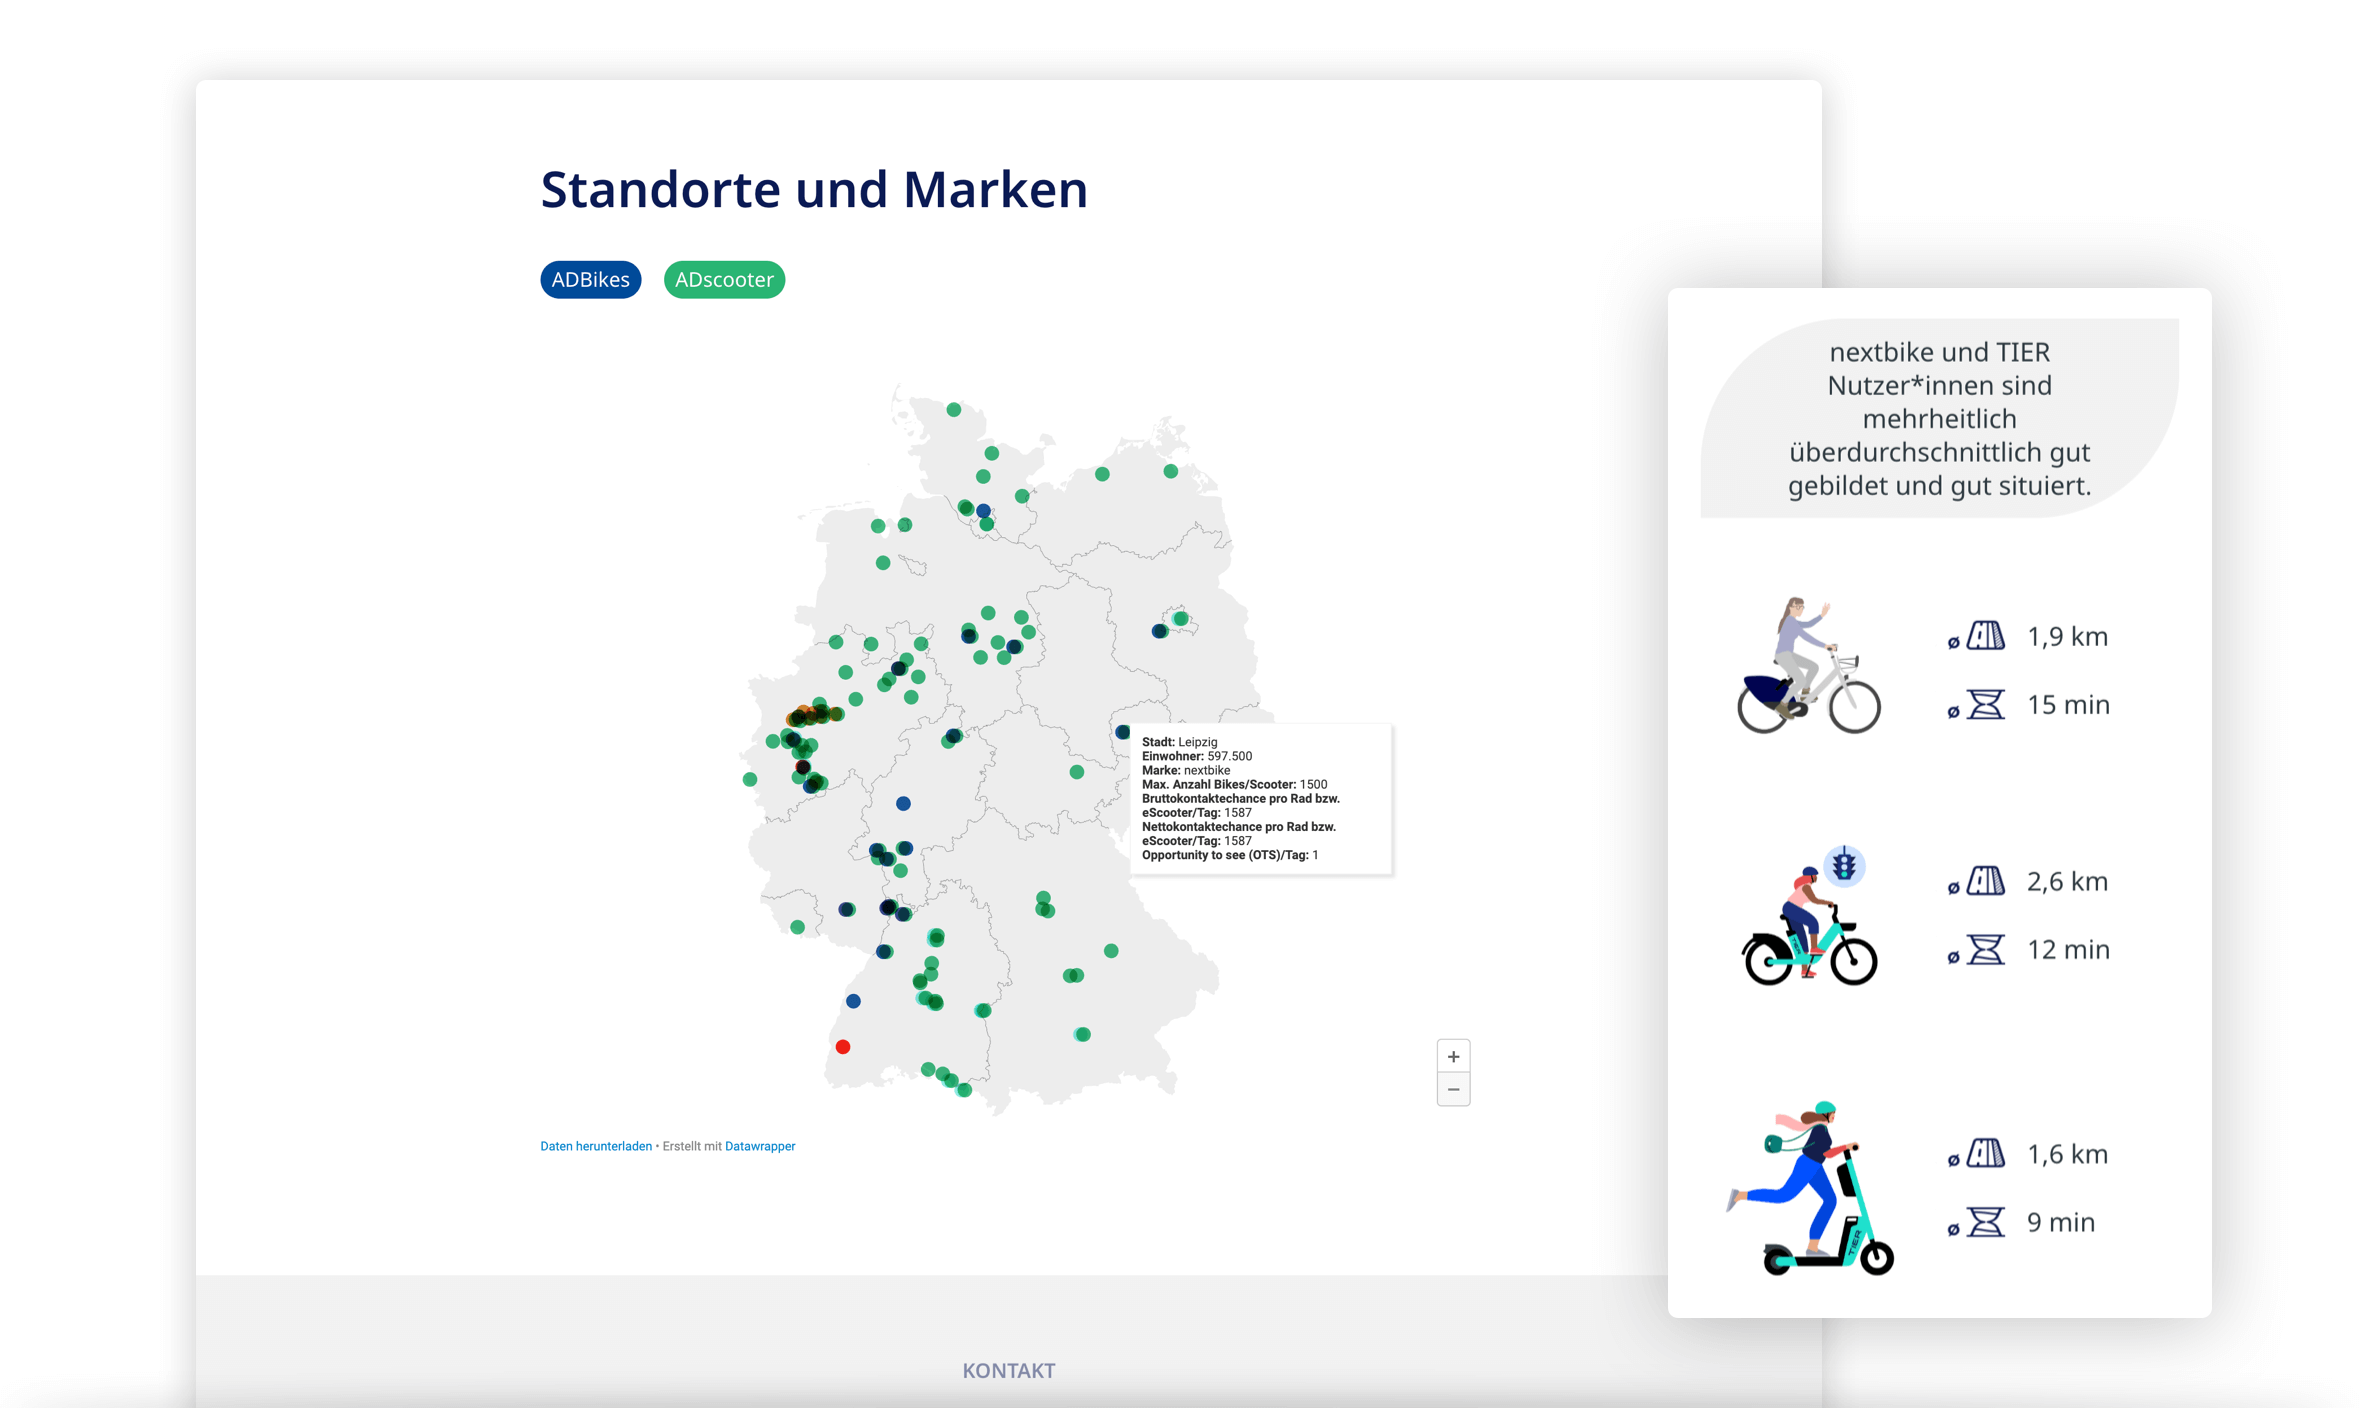Click the '1,6 km' distance value
Viewport: 2360px width, 1408px height.
[x=2067, y=1155]
